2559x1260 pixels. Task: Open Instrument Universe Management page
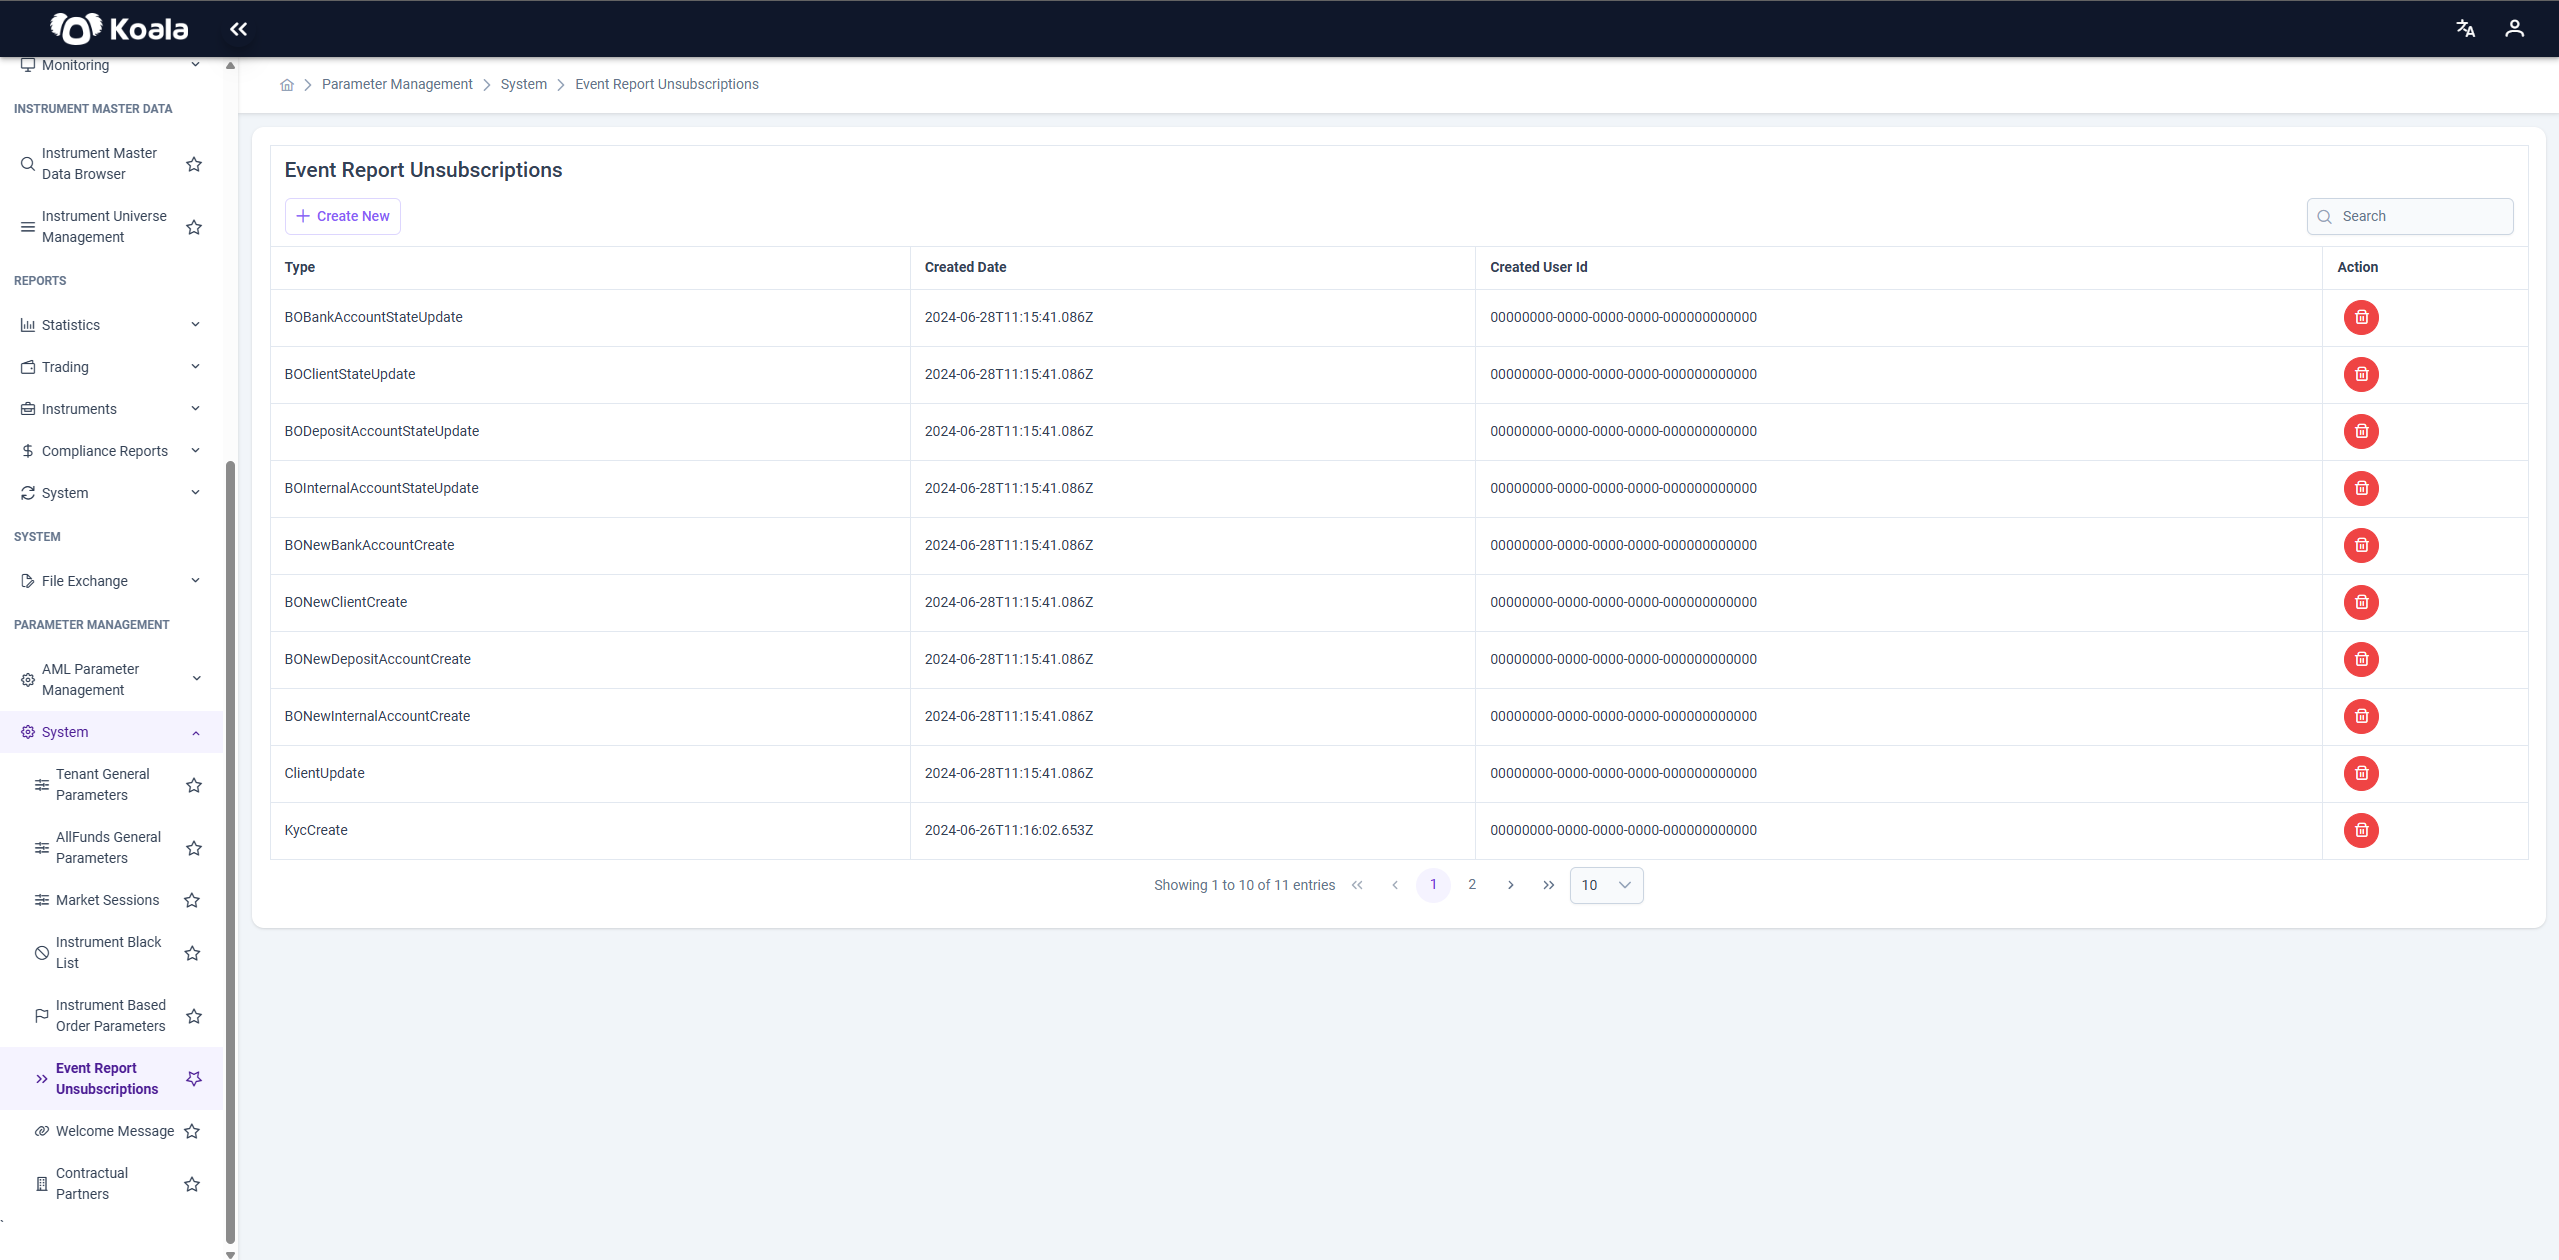104,227
